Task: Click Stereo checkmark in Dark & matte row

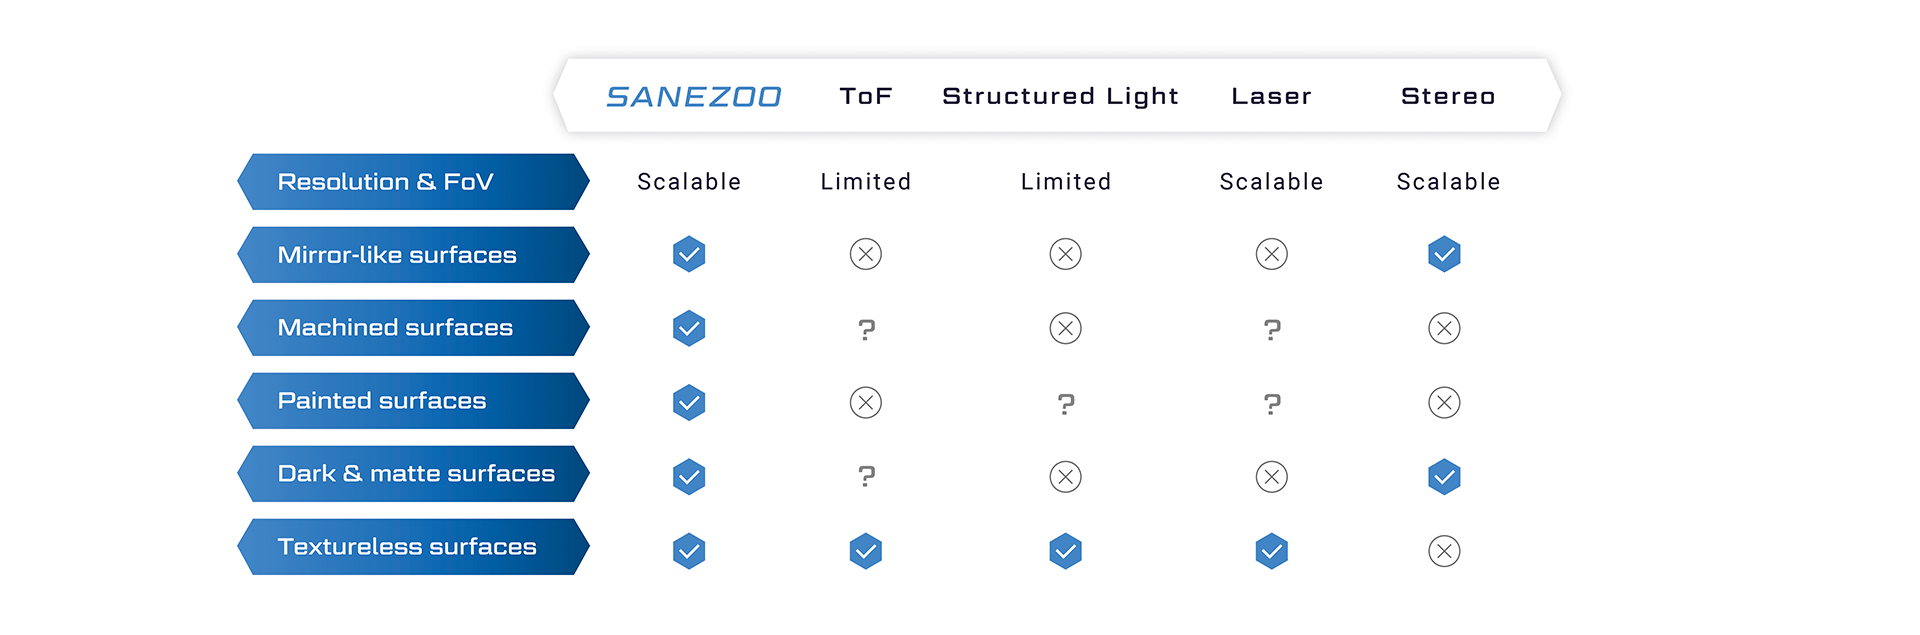Action: coord(1444,477)
